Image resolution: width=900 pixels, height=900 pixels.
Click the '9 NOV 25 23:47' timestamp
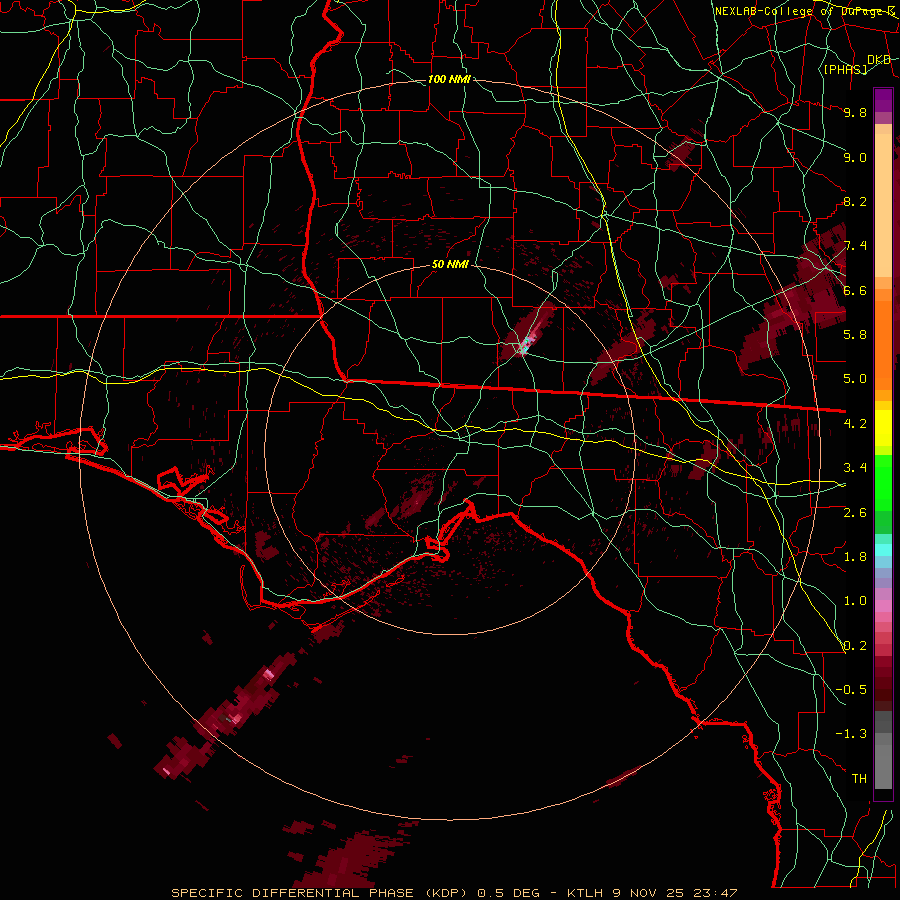tap(675, 893)
